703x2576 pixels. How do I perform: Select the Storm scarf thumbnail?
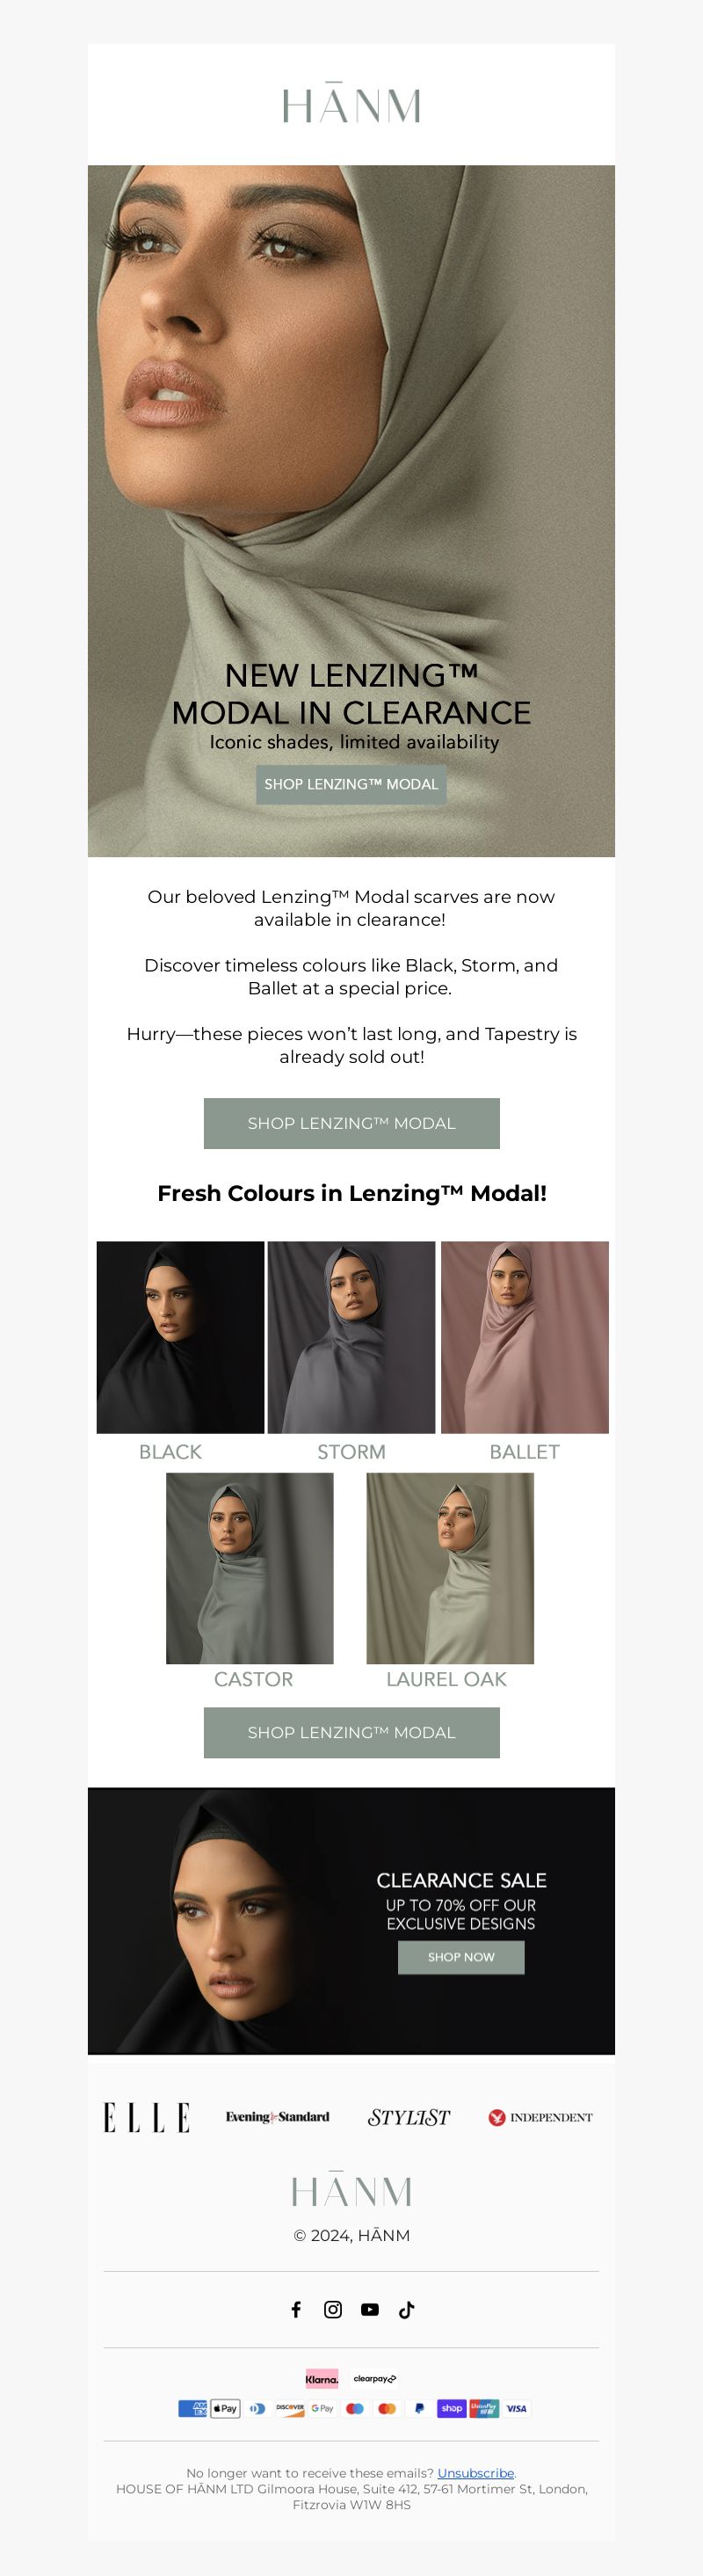tap(351, 1337)
